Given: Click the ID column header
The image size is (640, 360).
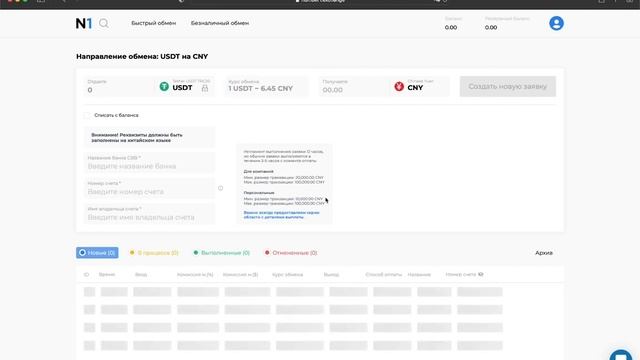Looking at the screenshot, I should (x=86, y=274).
